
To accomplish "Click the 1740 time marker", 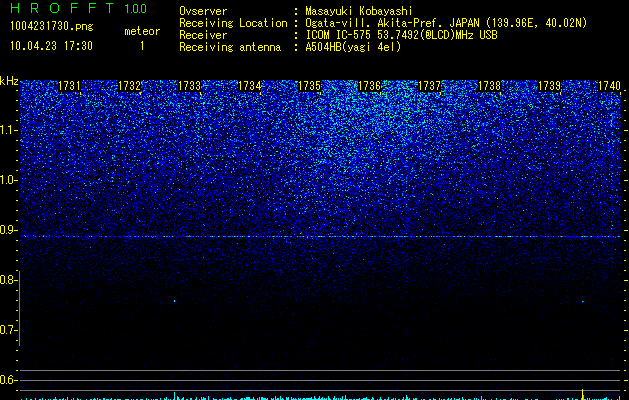I will [x=609, y=86].
